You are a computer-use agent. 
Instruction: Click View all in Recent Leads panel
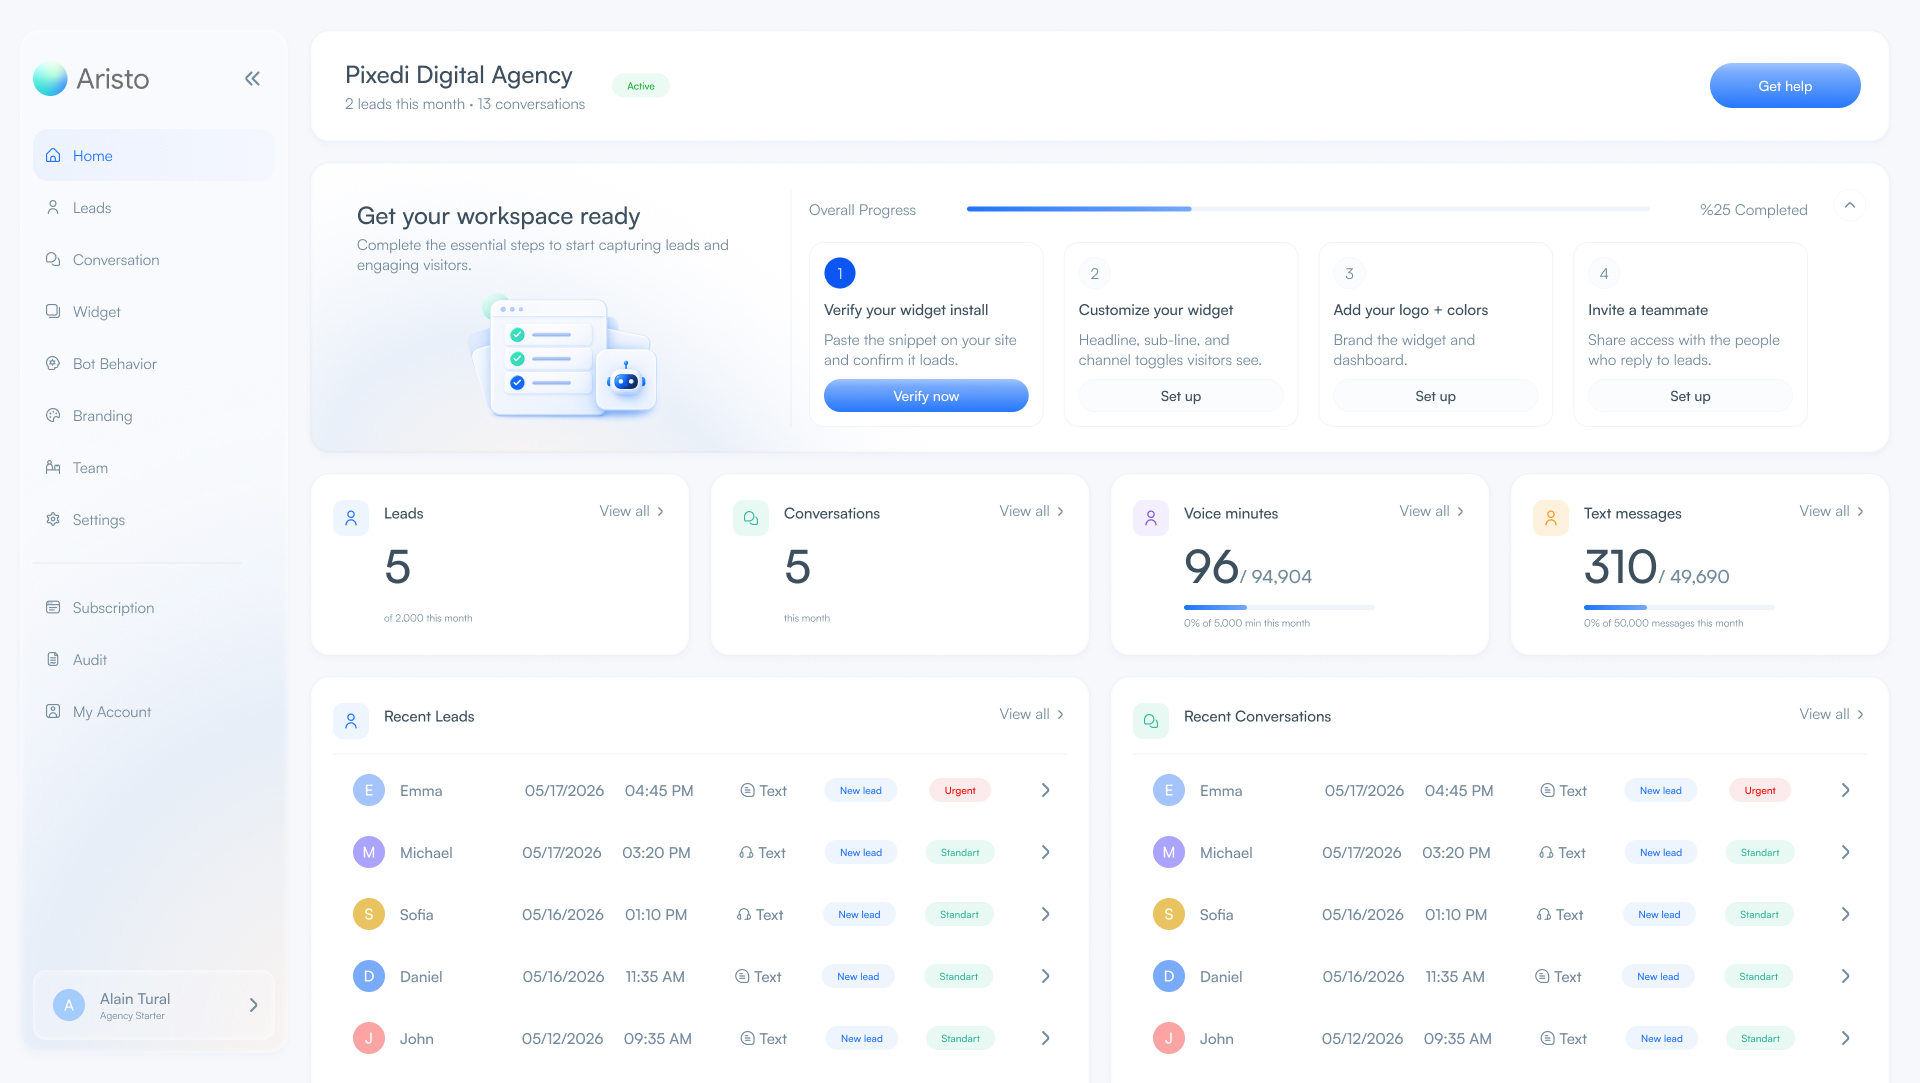point(1032,714)
